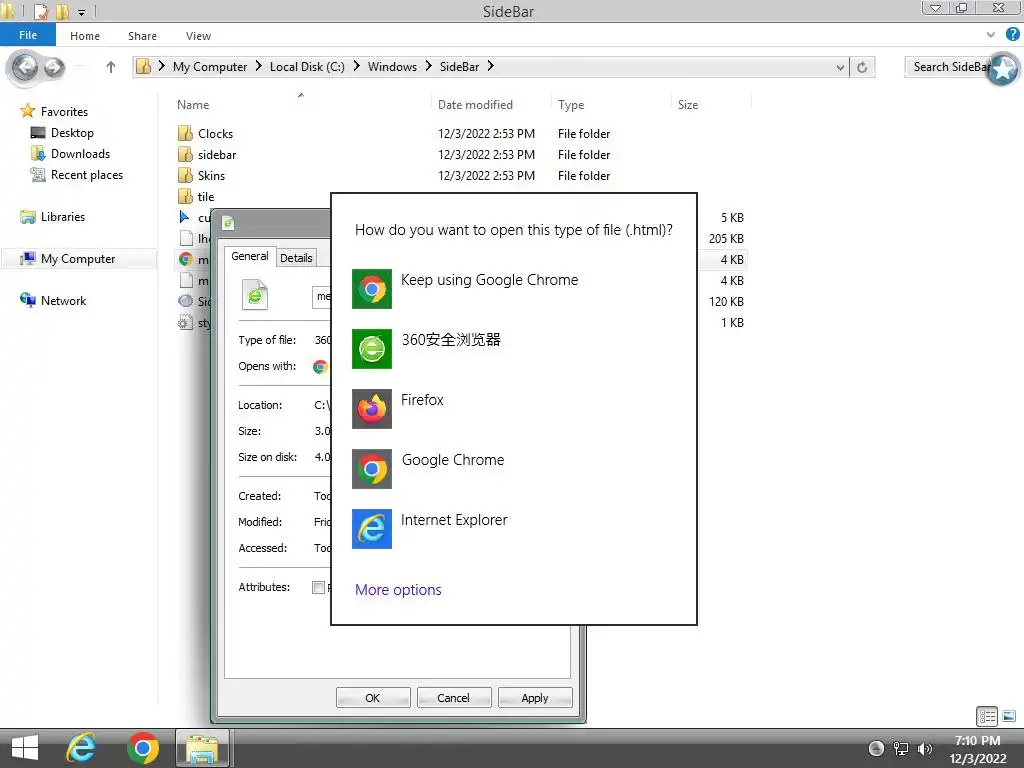This screenshot has width=1024, height=768.
Task: Switch to large icons view layout
Action: point(1009,716)
